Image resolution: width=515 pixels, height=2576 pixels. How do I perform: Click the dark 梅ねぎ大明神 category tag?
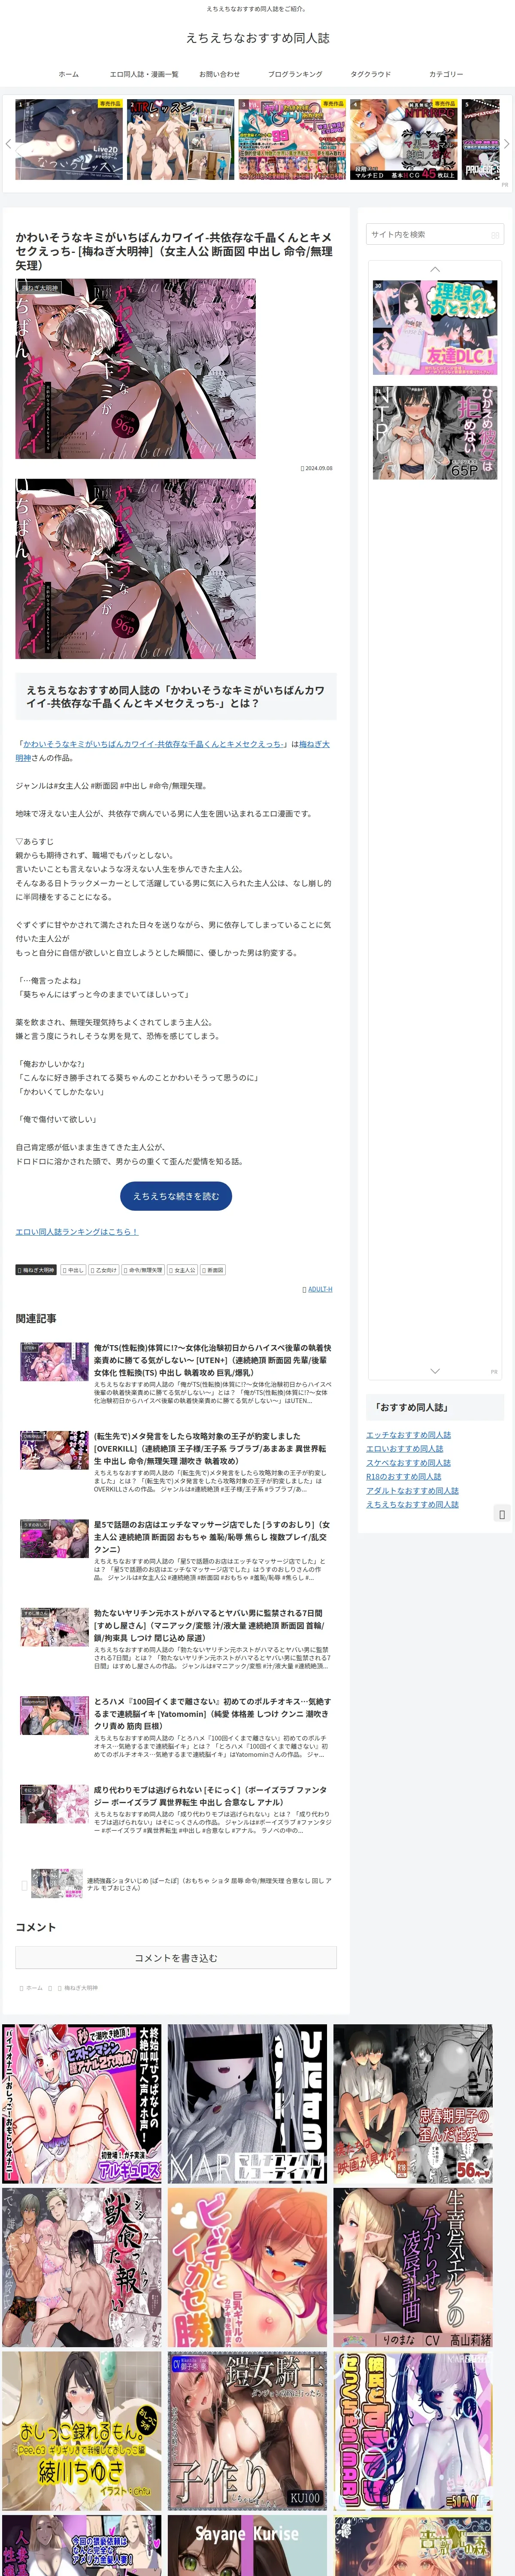[x=36, y=1270]
